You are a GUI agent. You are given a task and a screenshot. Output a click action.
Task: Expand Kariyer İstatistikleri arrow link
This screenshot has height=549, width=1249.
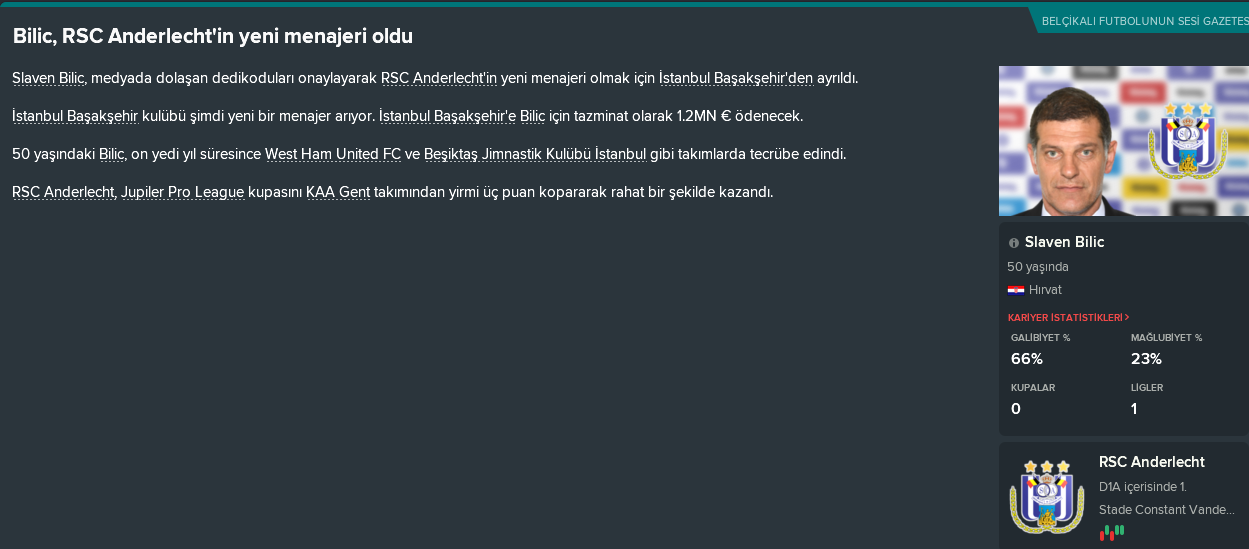tap(1069, 317)
